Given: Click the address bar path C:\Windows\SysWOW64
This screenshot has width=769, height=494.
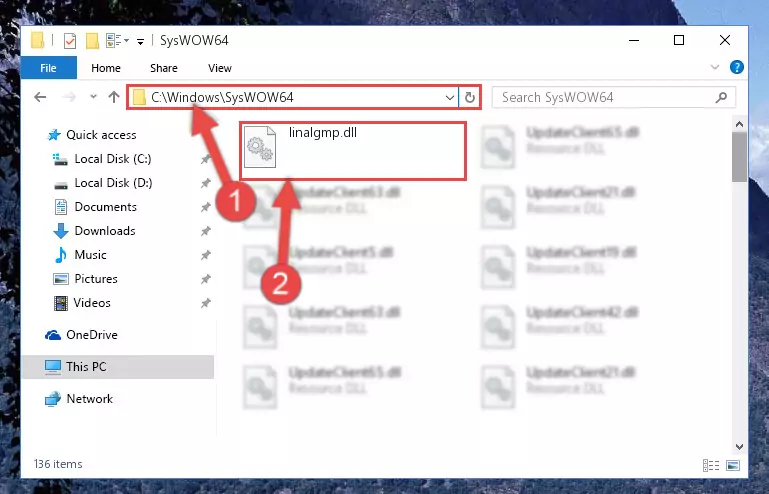Looking at the screenshot, I should pos(222,98).
